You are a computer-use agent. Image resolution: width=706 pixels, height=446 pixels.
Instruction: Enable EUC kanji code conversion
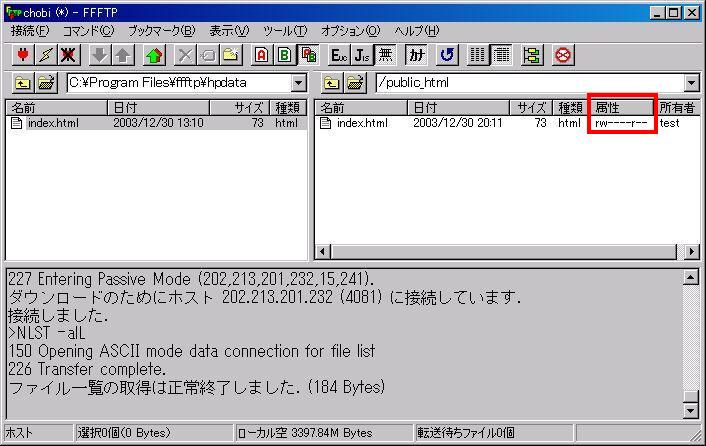(x=340, y=55)
